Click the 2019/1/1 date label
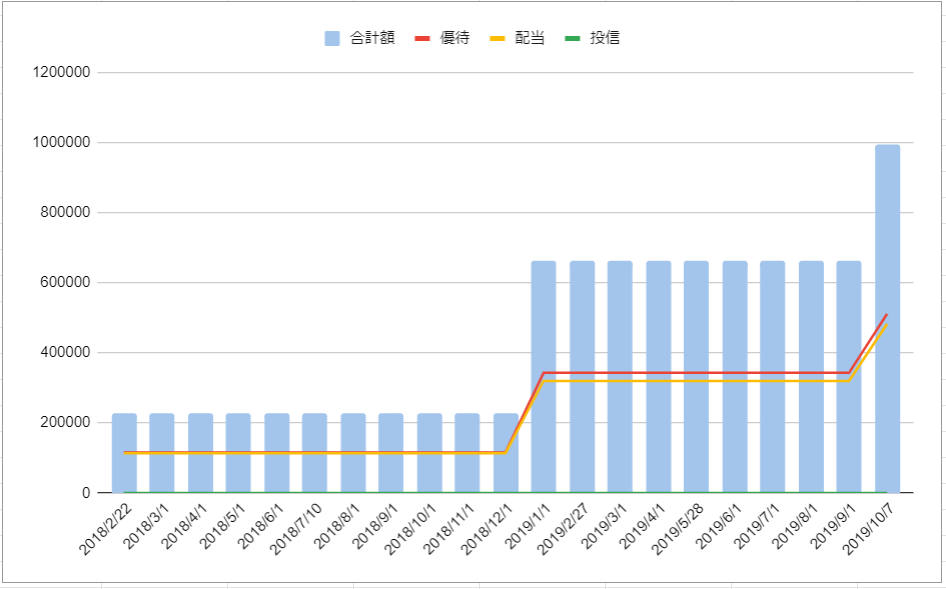 point(529,526)
